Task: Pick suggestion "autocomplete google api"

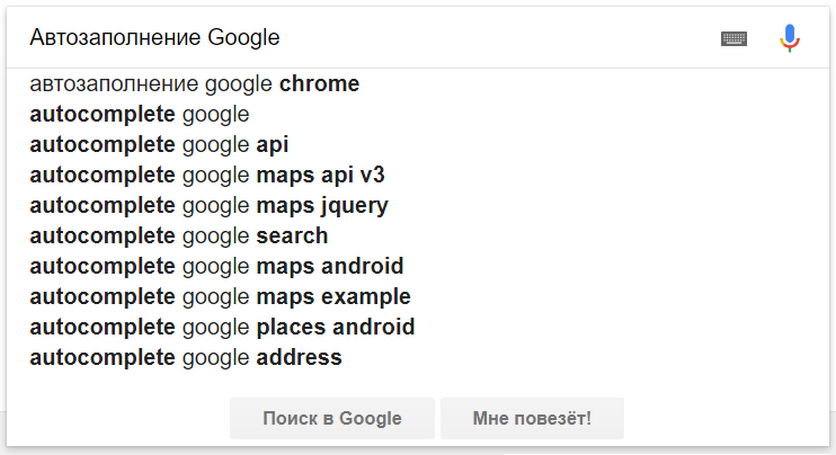Action: point(160,145)
